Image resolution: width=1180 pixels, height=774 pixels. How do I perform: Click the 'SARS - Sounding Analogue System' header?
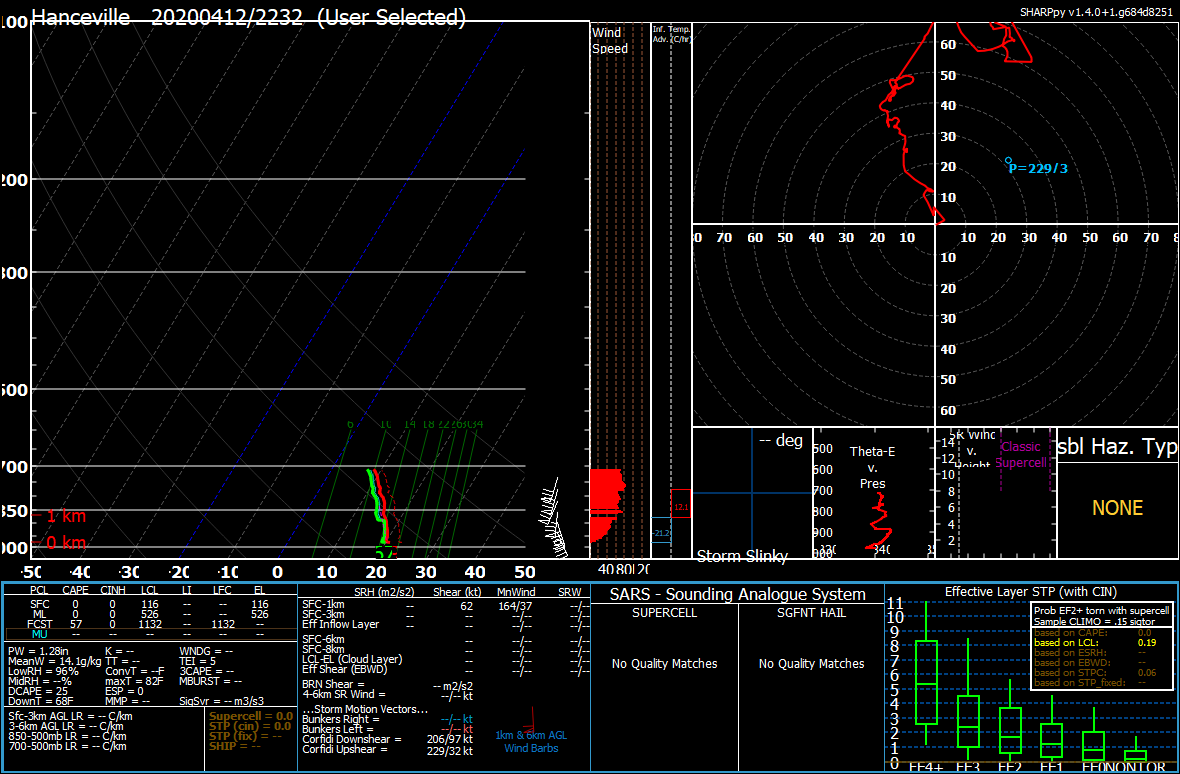738,594
